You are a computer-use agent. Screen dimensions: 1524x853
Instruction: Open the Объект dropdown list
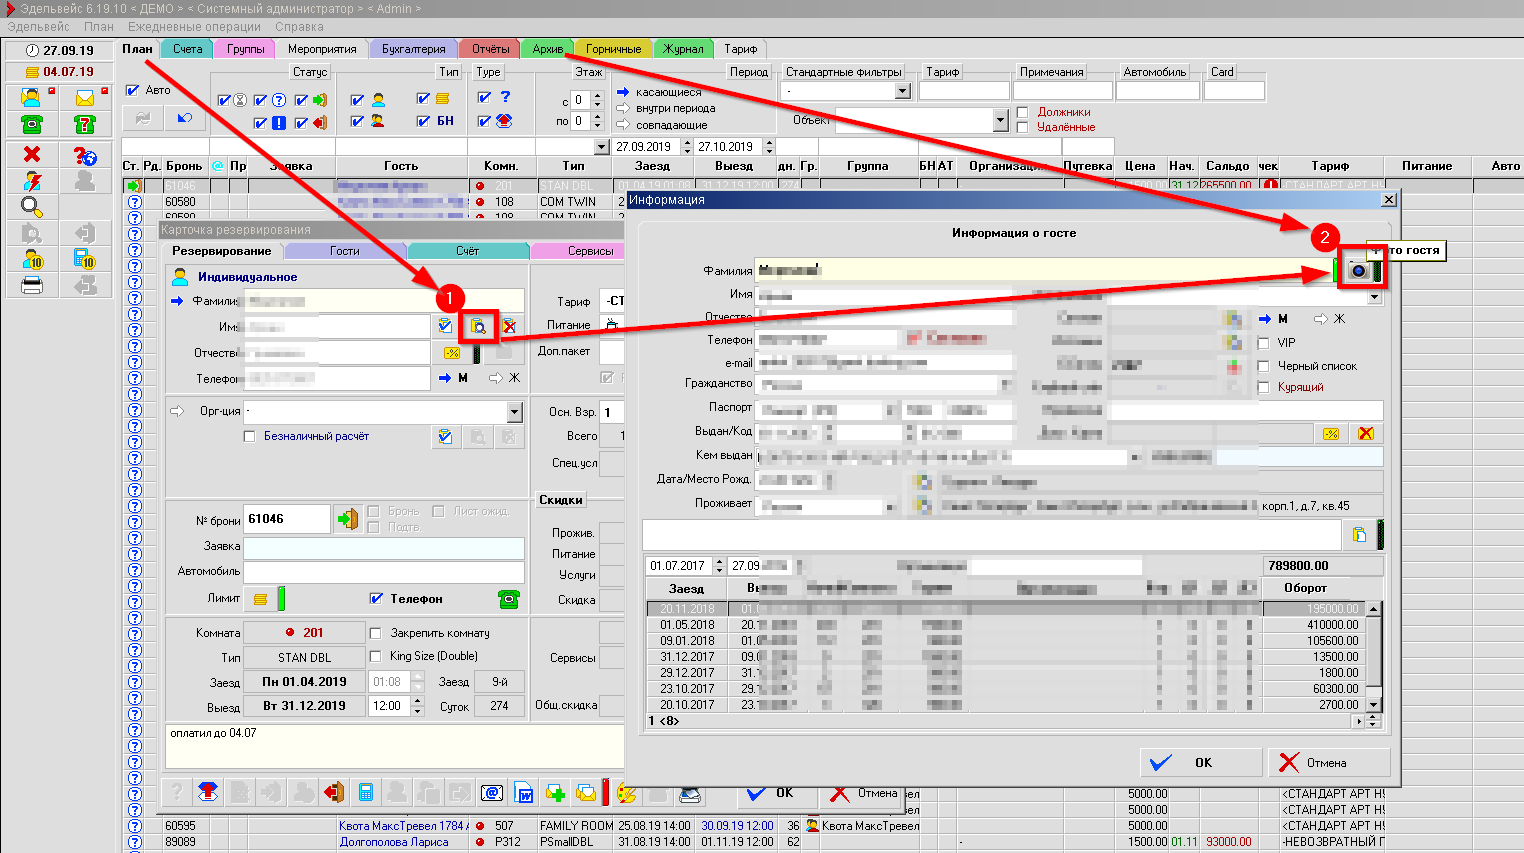1000,120
